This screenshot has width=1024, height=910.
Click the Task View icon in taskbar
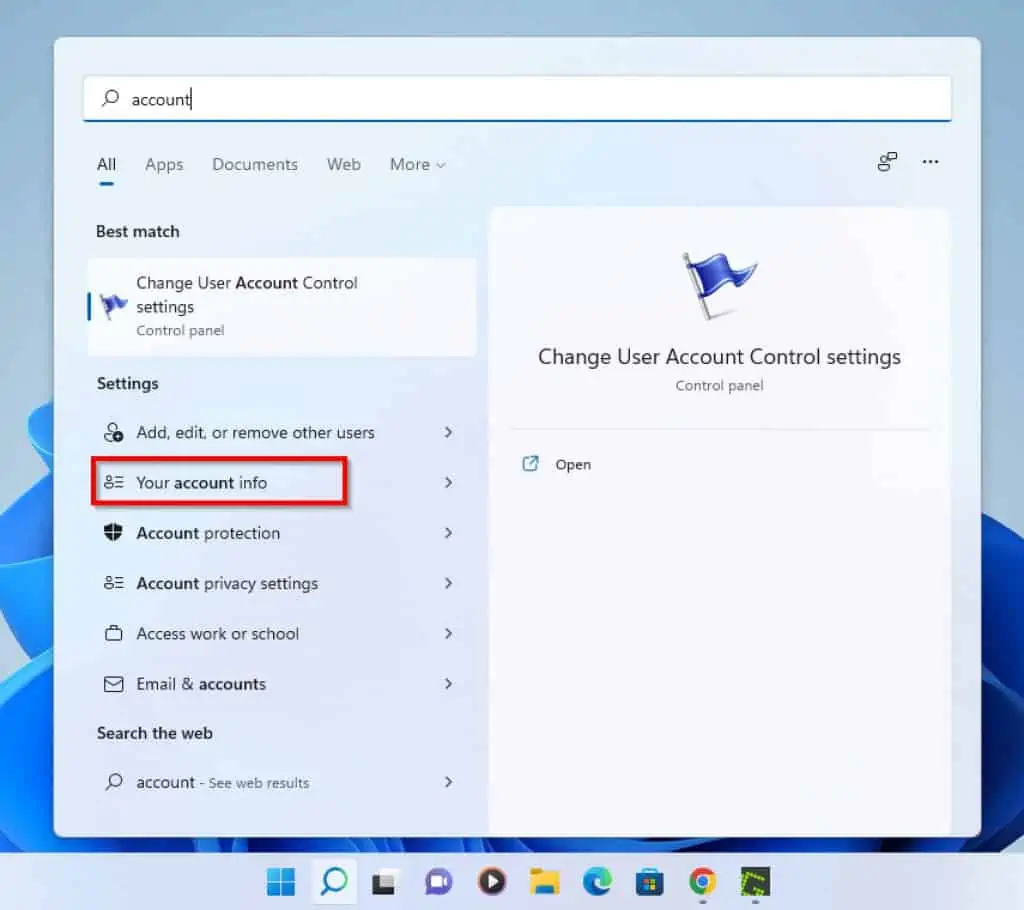point(384,881)
